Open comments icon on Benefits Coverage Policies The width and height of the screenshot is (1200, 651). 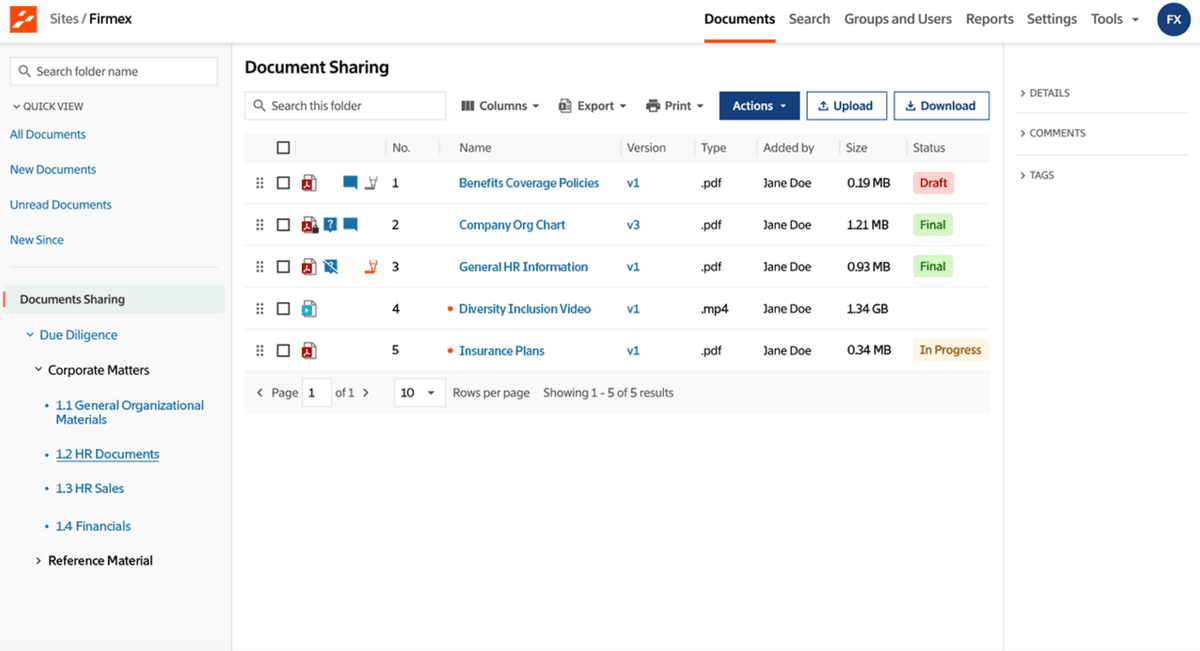pos(352,182)
